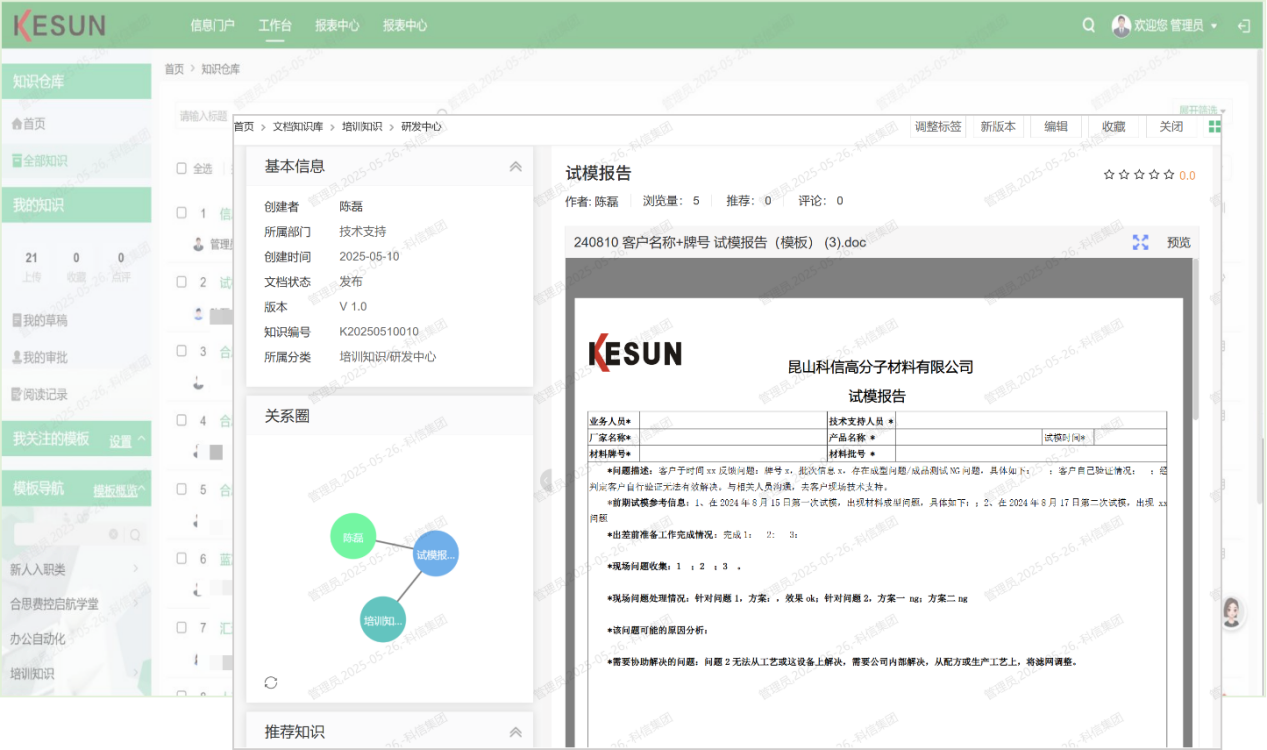Open the 欢迎您 管理员 user dropdown

pos(1166,26)
